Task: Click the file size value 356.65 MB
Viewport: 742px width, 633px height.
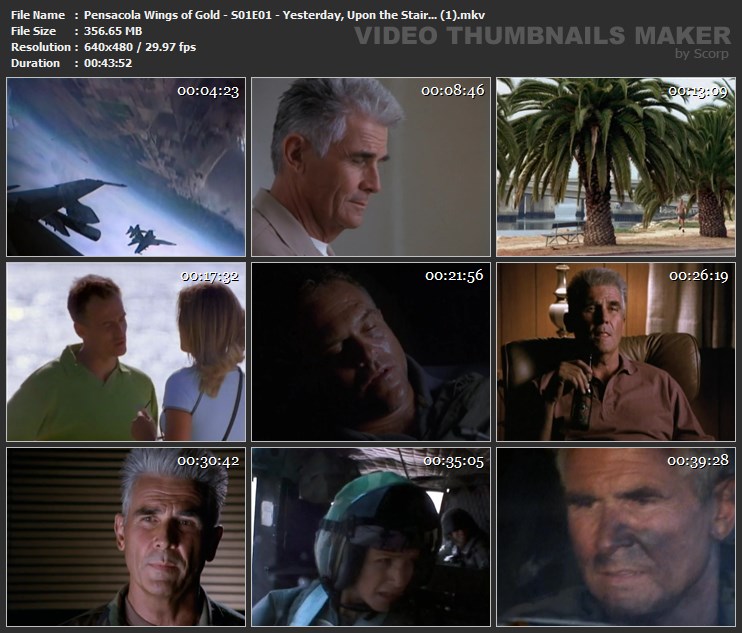Action: tap(113, 31)
